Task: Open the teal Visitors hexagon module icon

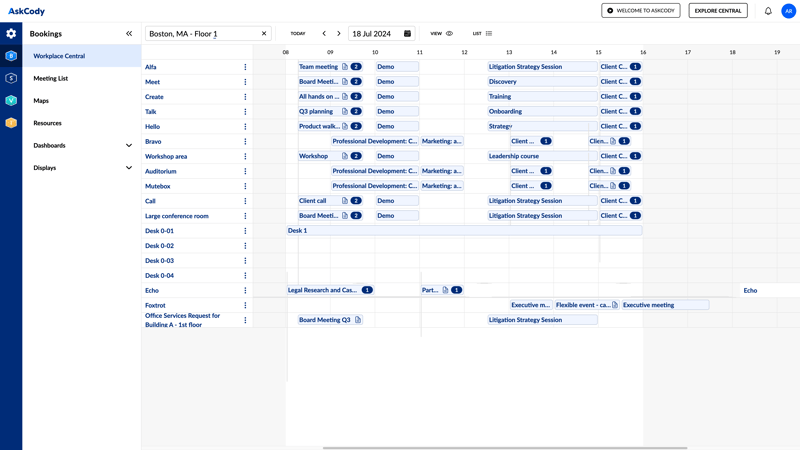Action: point(11,101)
